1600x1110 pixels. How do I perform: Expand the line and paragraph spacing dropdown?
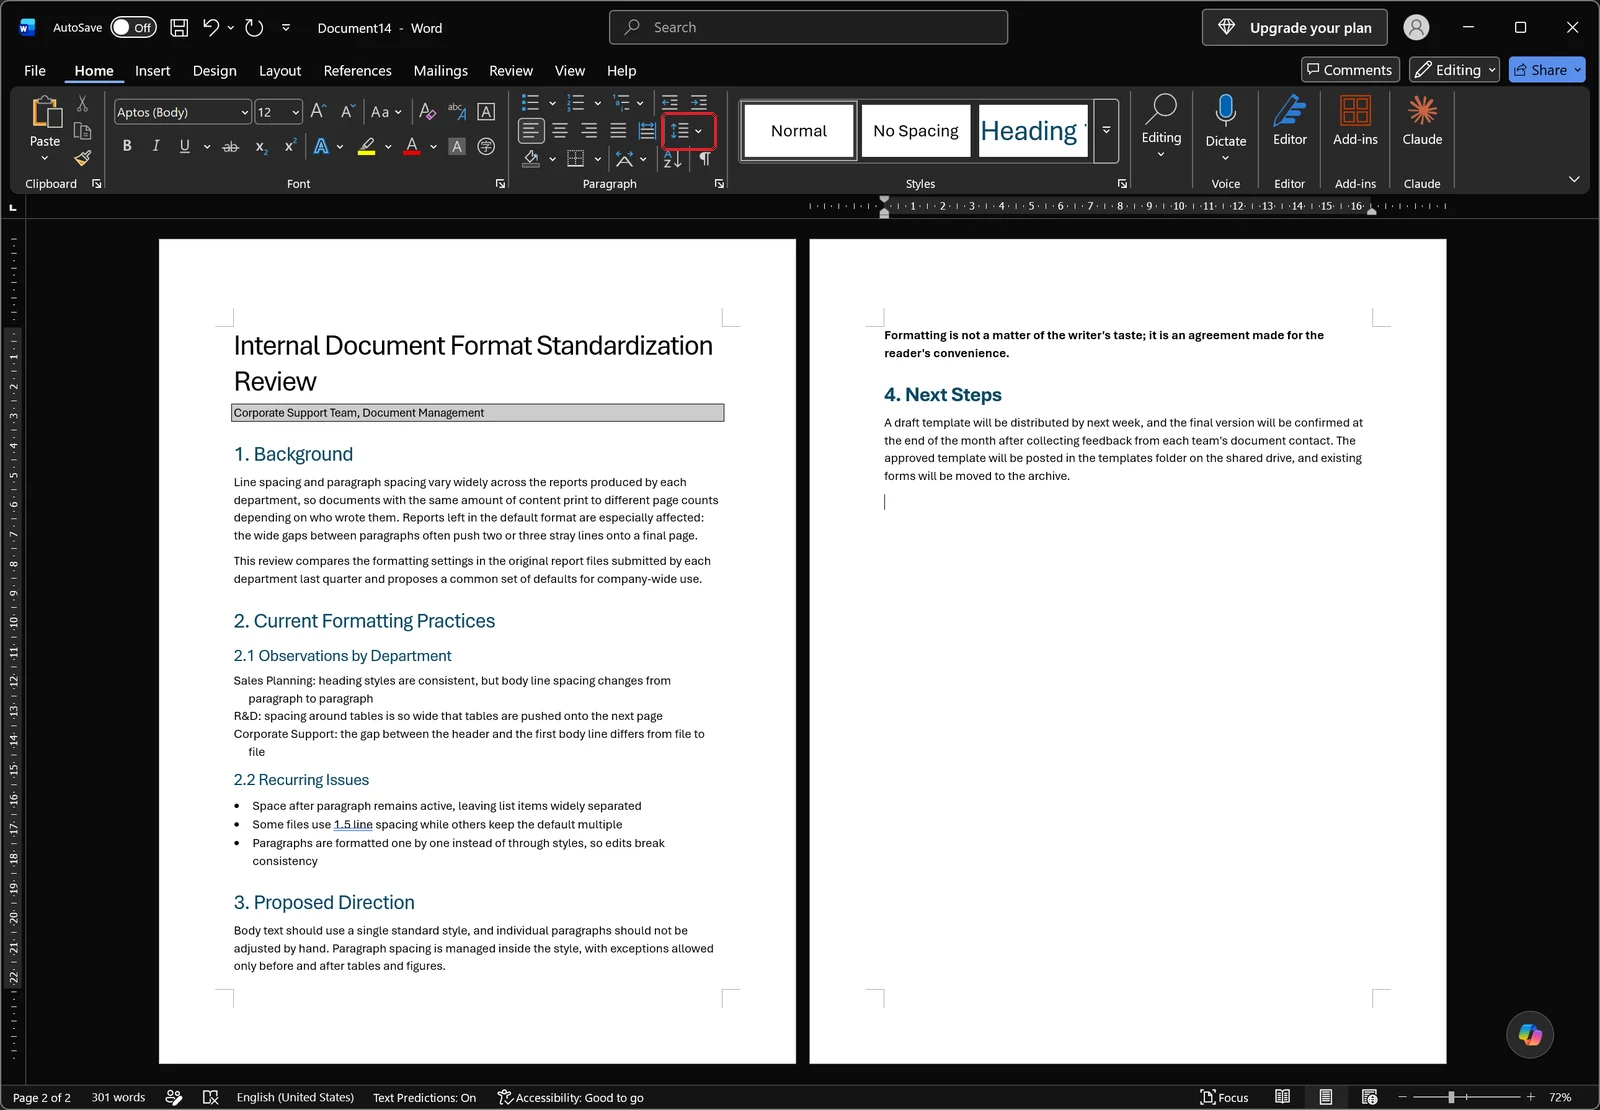click(x=698, y=131)
